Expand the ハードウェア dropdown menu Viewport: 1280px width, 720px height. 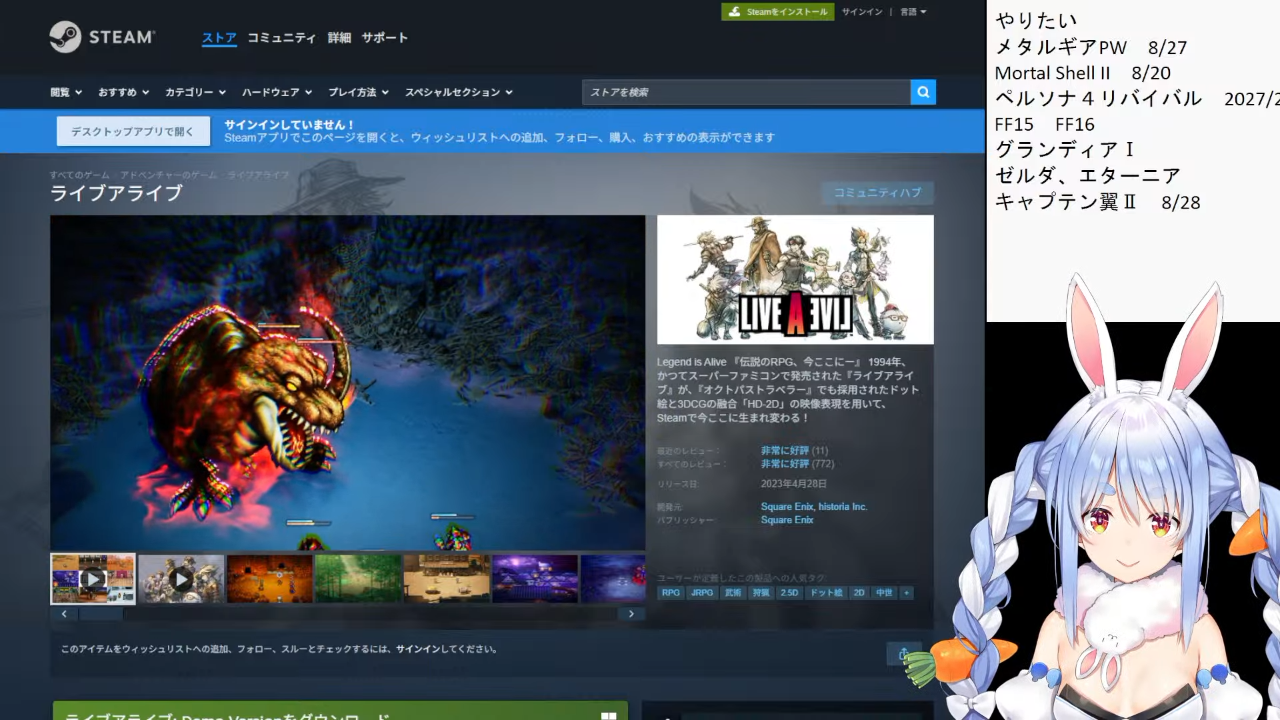tap(277, 92)
